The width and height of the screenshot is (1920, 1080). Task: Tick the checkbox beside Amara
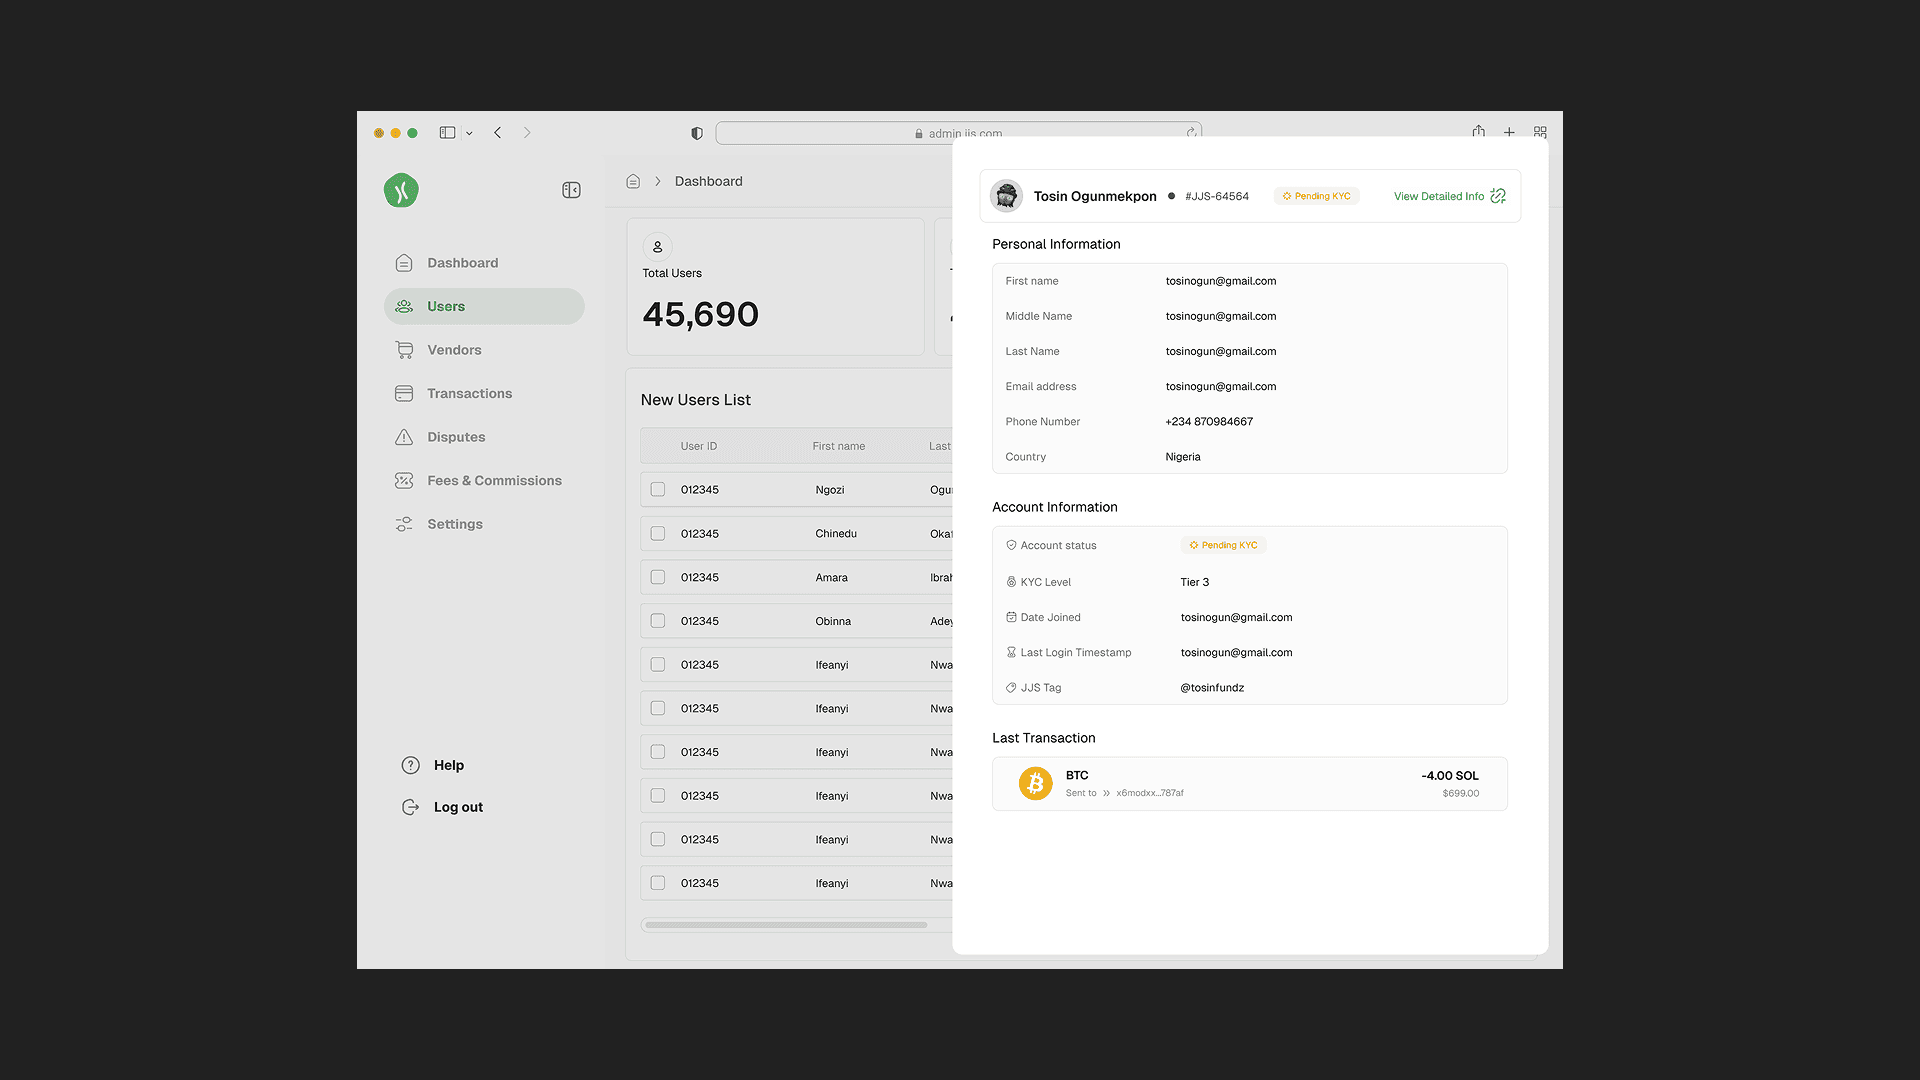coord(658,577)
